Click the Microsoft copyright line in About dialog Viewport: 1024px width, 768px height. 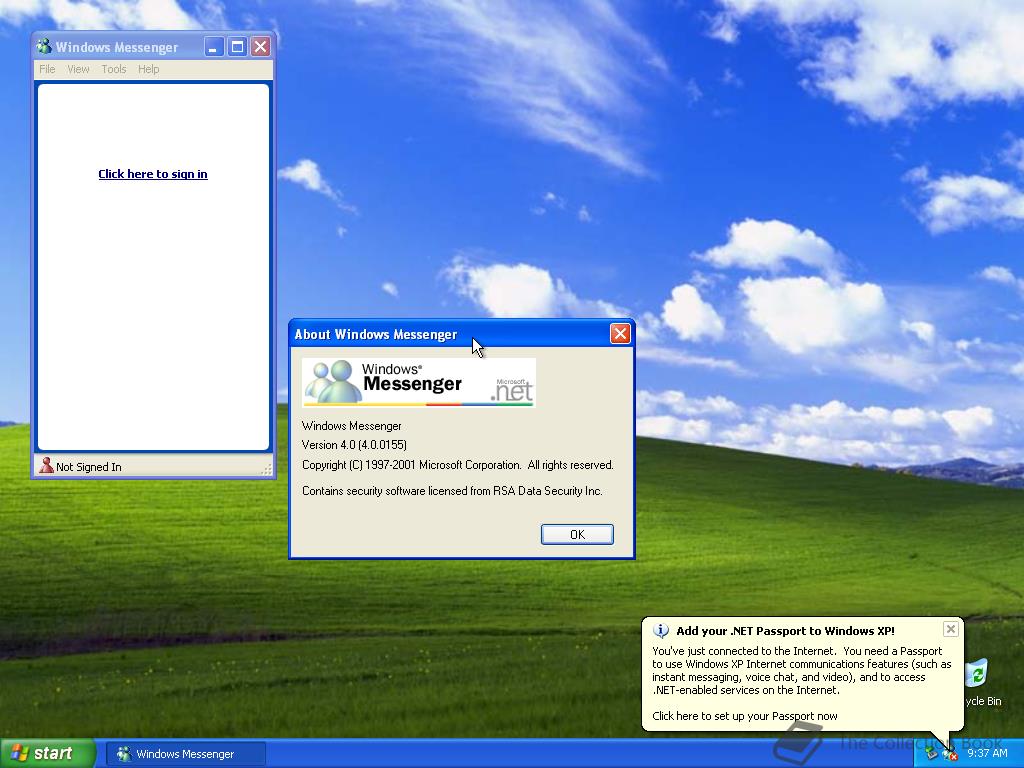pyautogui.click(x=457, y=465)
